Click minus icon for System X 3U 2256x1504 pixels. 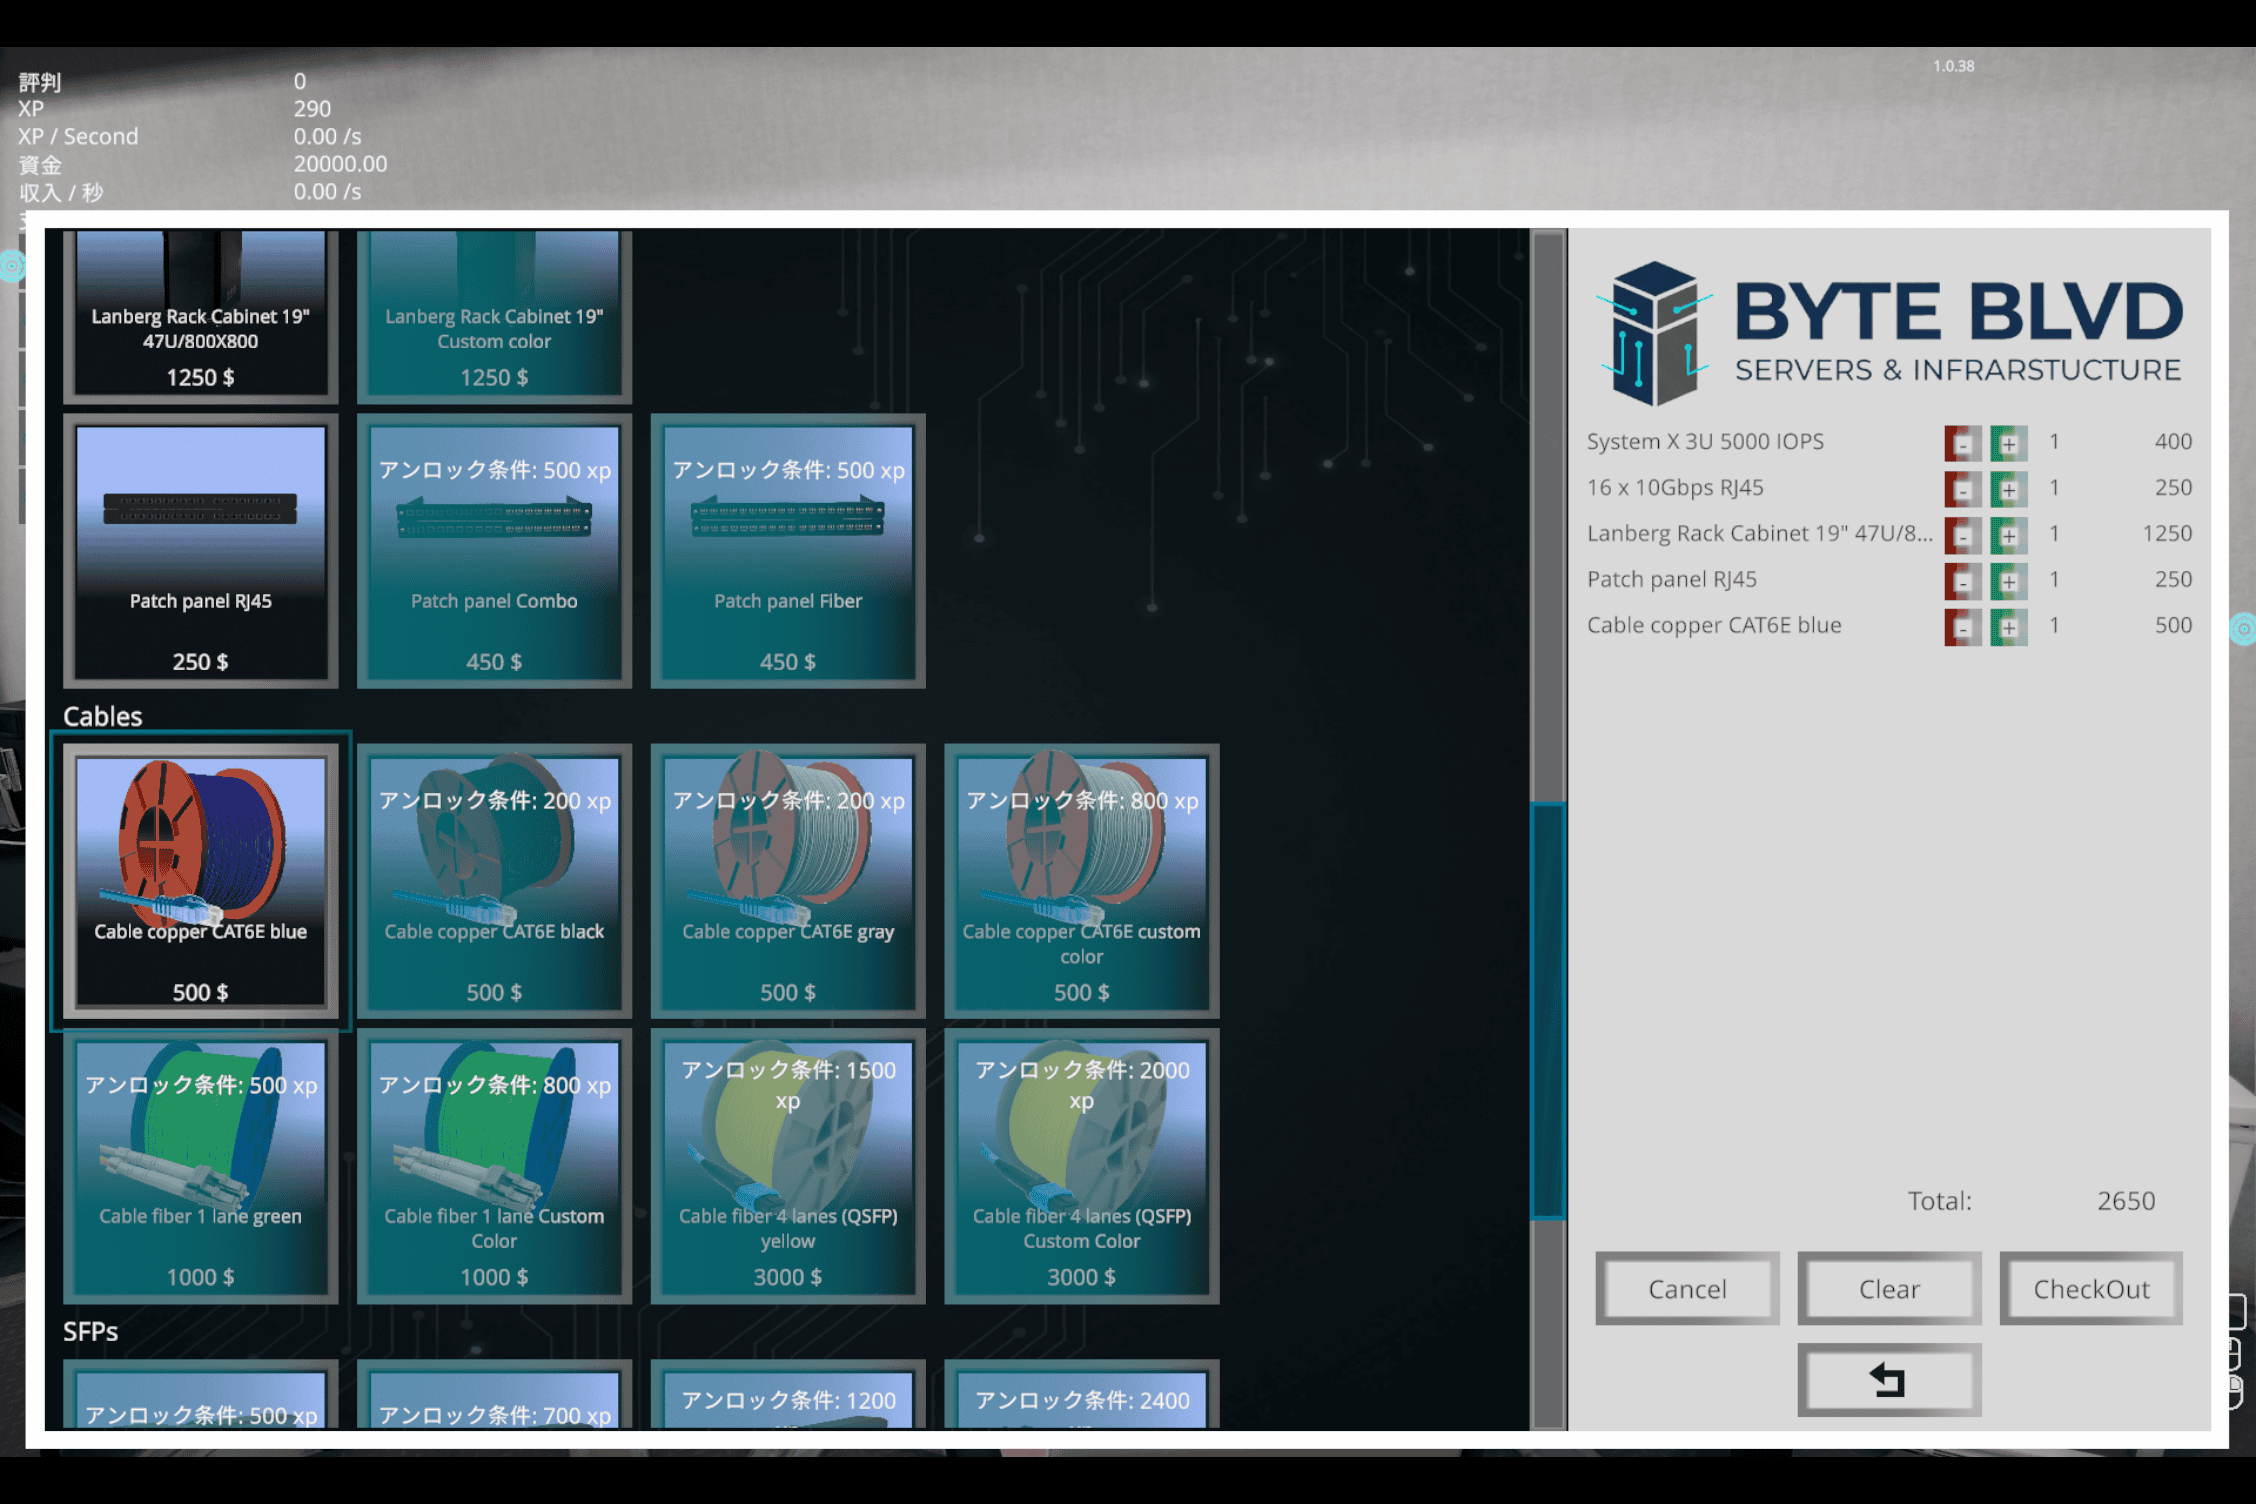[1962, 443]
